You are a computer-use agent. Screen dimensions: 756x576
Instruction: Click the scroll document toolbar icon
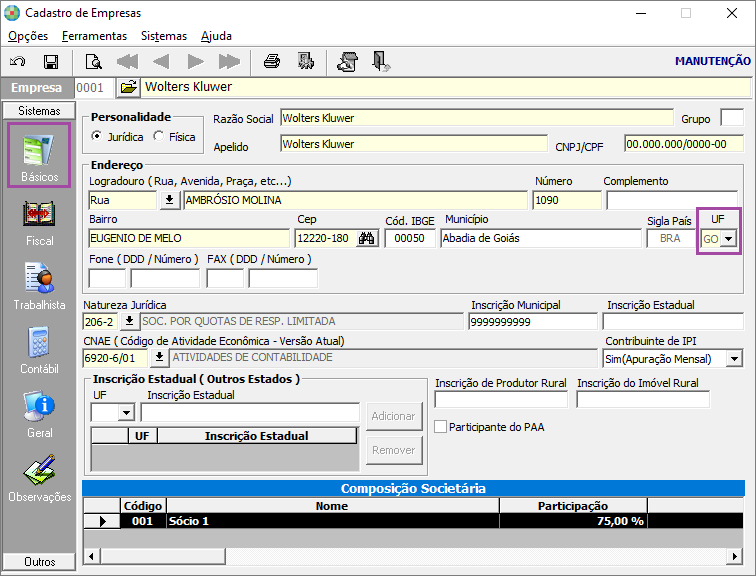348,62
